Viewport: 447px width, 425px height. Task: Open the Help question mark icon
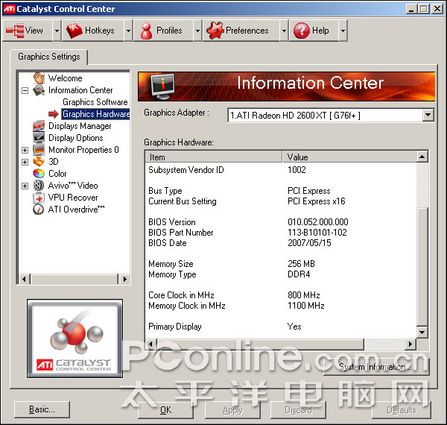(x=301, y=31)
